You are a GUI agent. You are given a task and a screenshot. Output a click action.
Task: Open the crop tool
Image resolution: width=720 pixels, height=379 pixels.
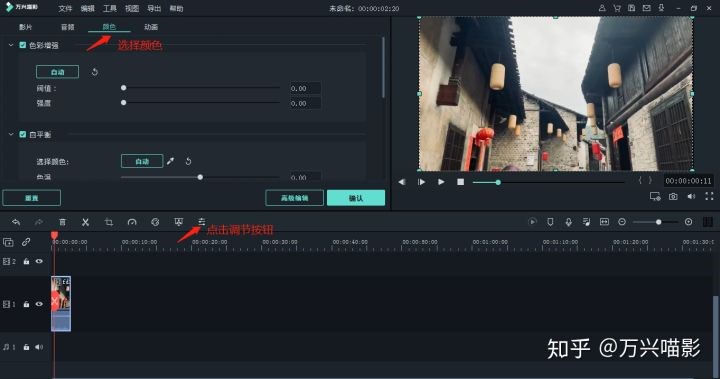pyautogui.click(x=109, y=222)
